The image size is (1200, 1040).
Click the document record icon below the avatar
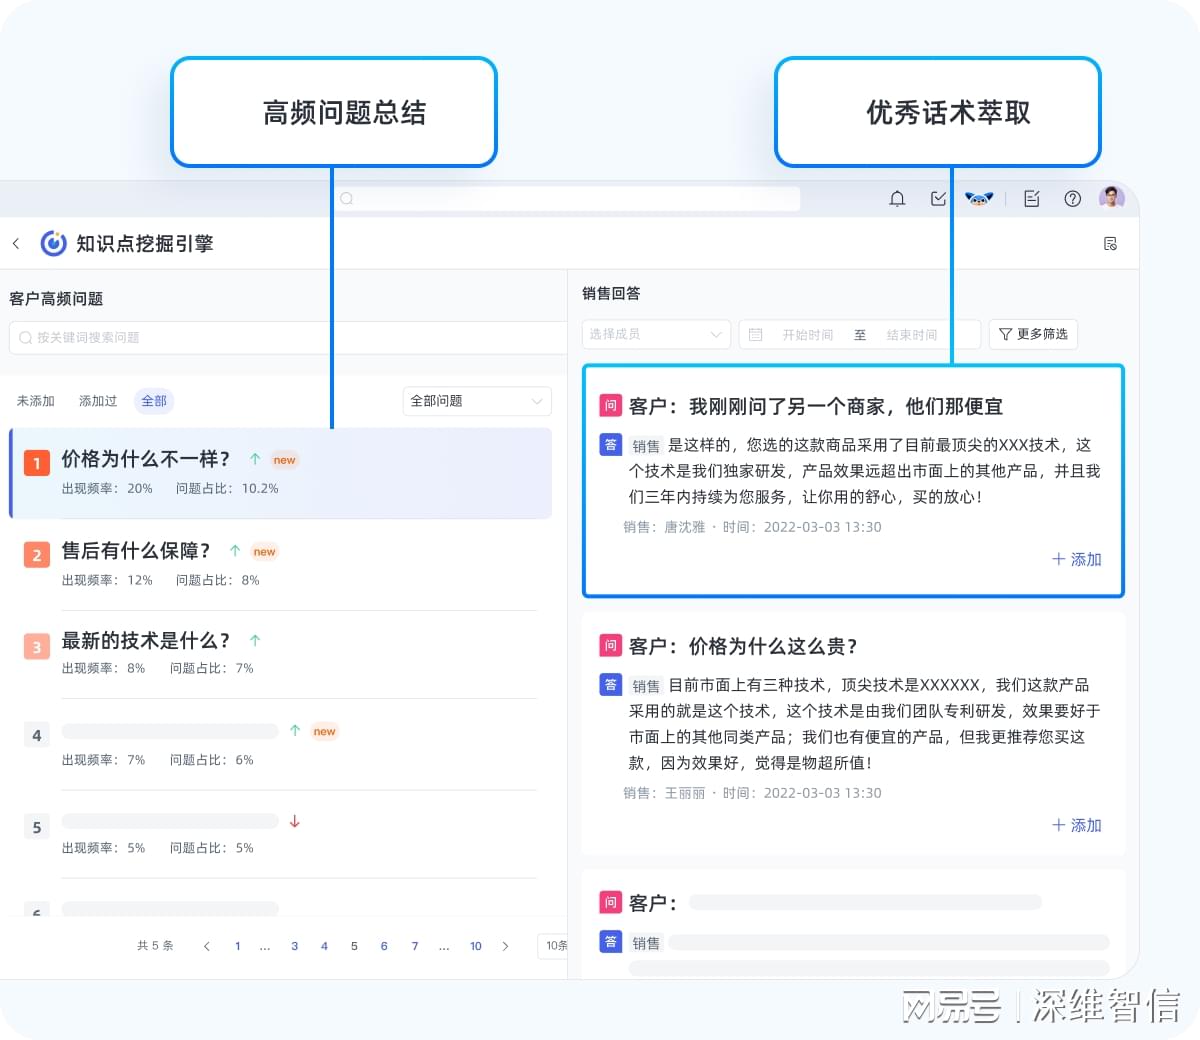(1110, 242)
